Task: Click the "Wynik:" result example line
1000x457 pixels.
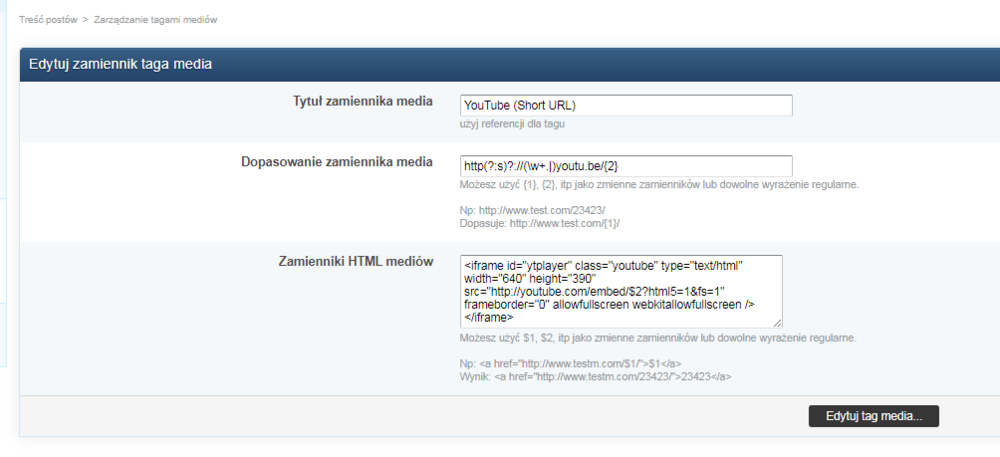Action: [x=596, y=376]
